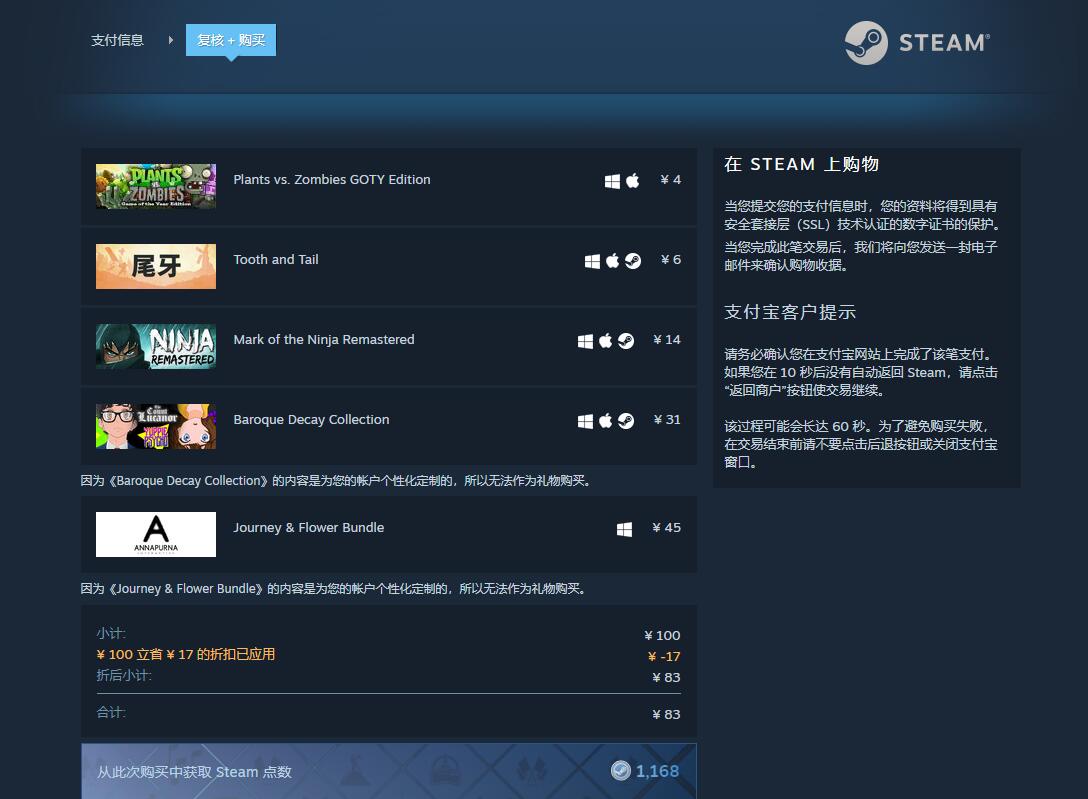
Task: Open the Baroque Decay Collection thumbnail
Action: coord(155,427)
